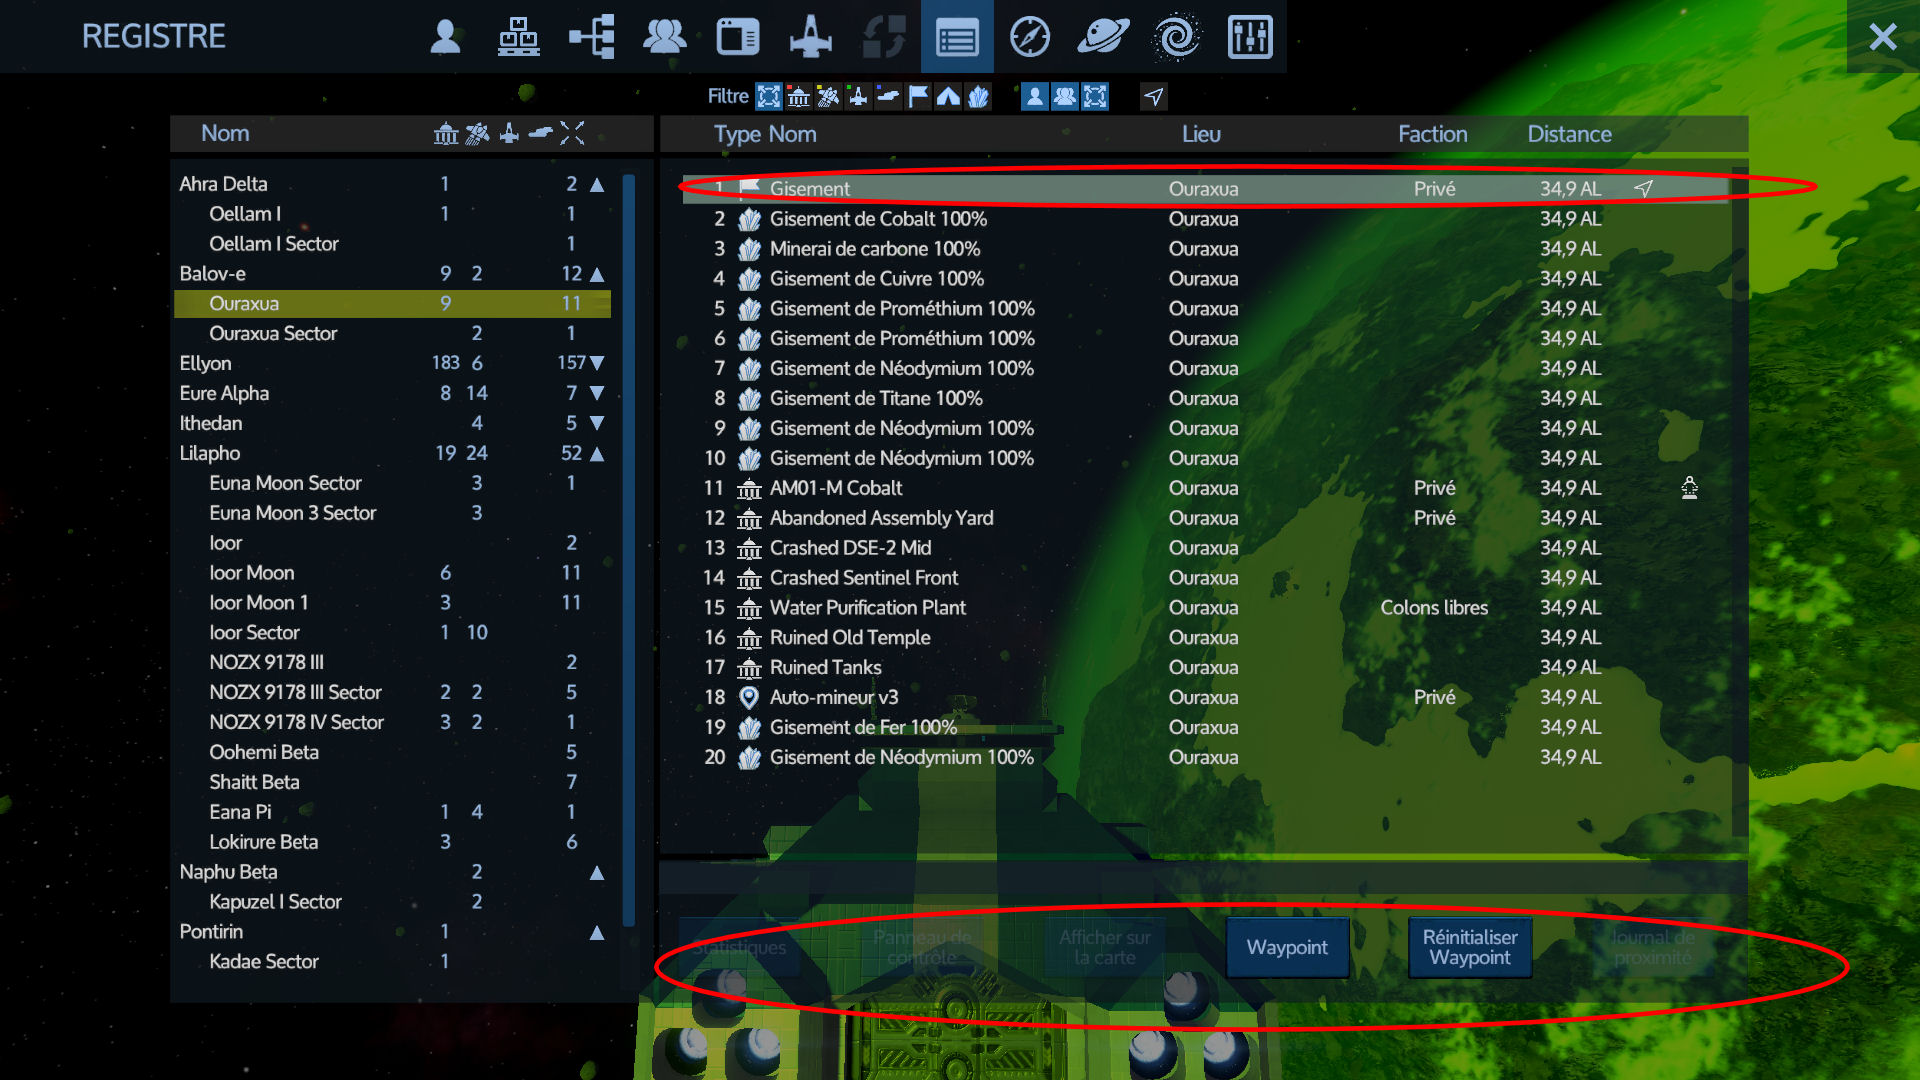Open the galaxy map spiral icon
The height and width of the screenshot is (1080, 1920).
click(1176, 37)
